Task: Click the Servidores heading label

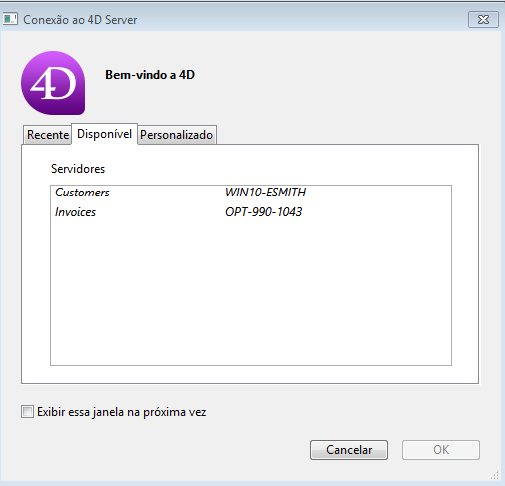Action: pyautogui.click(x=78, y=169)
